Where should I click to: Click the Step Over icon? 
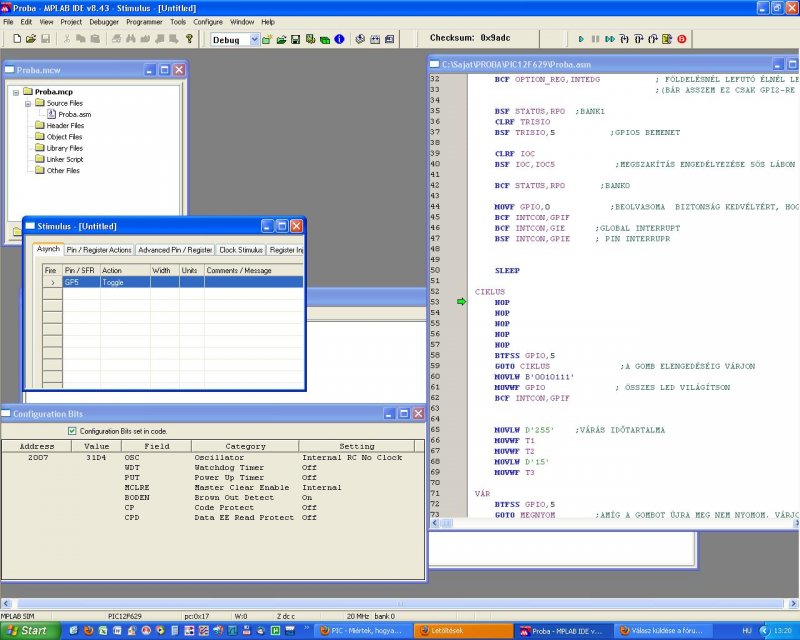click(638, 39)
